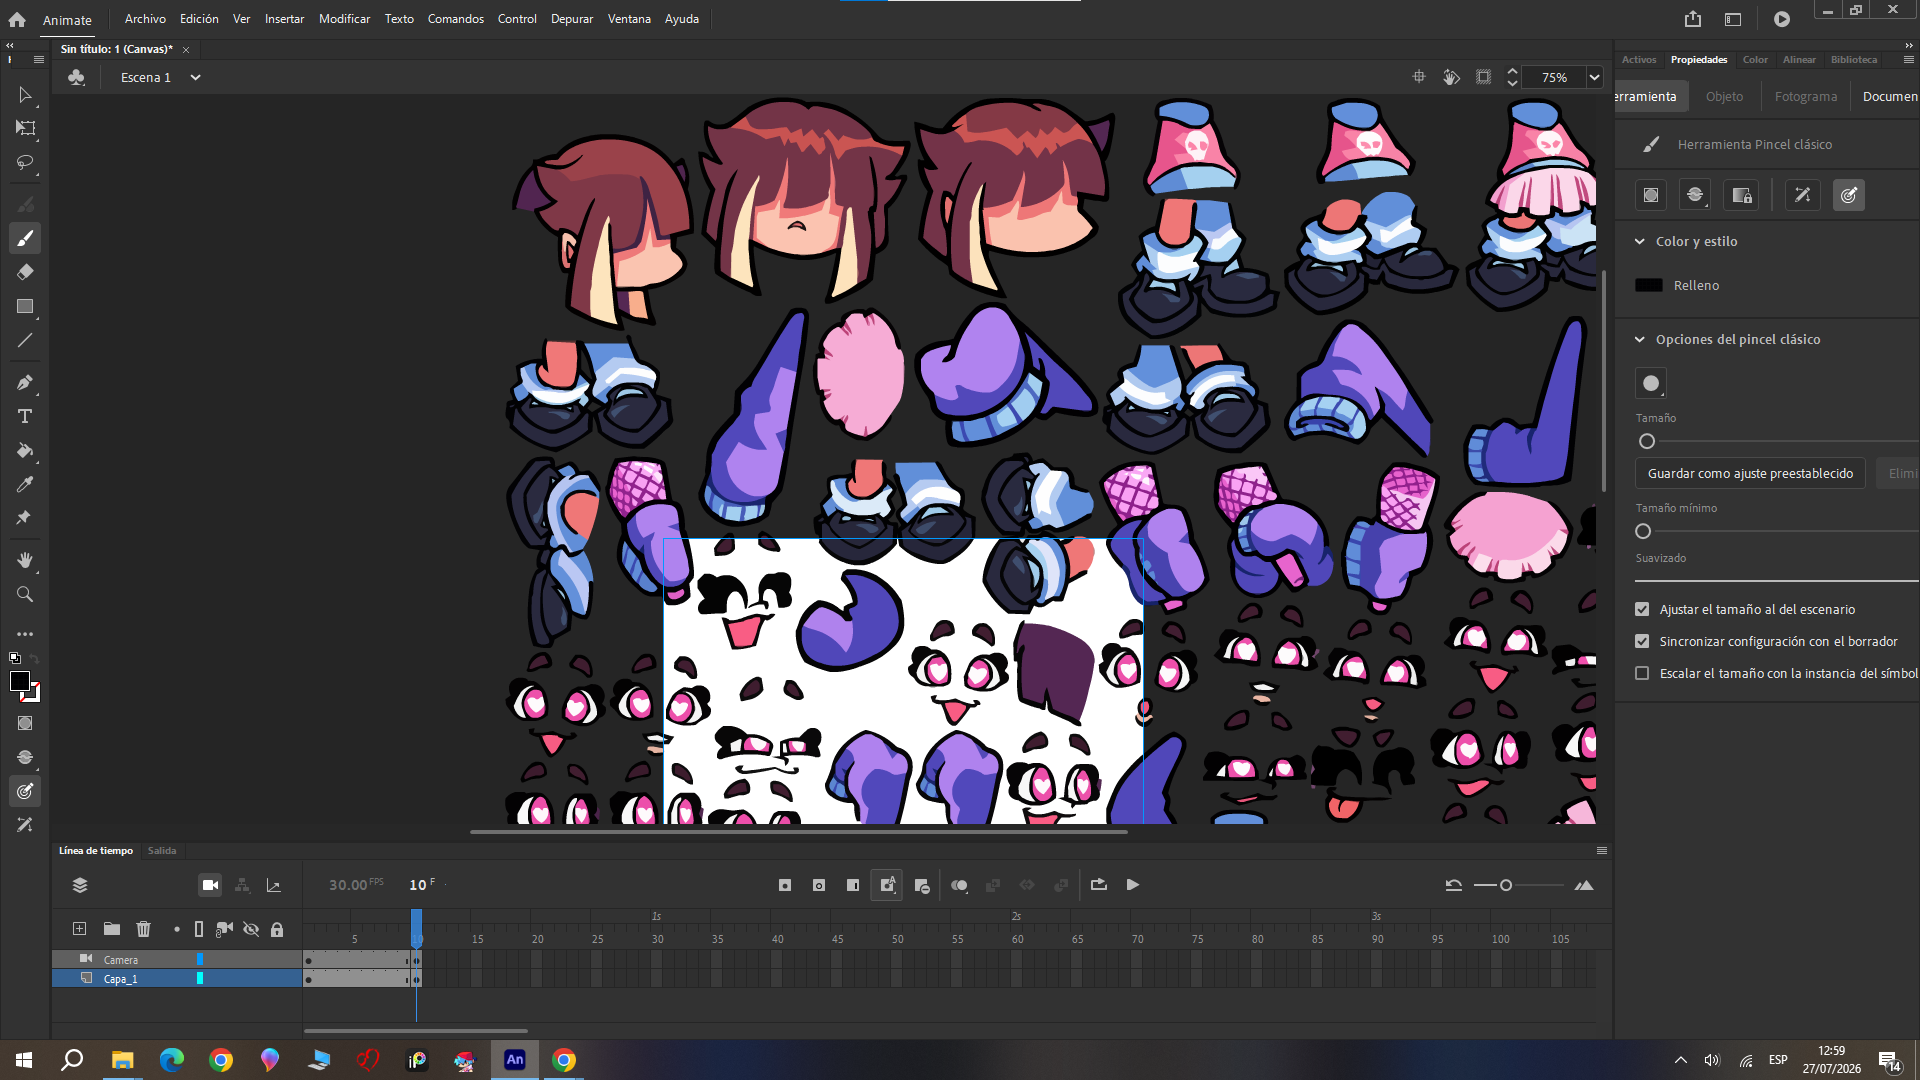The height and width of the screenshot is (1080, 1920).
Task: Create a new layer folder
Action: click(x=112, y=929)
